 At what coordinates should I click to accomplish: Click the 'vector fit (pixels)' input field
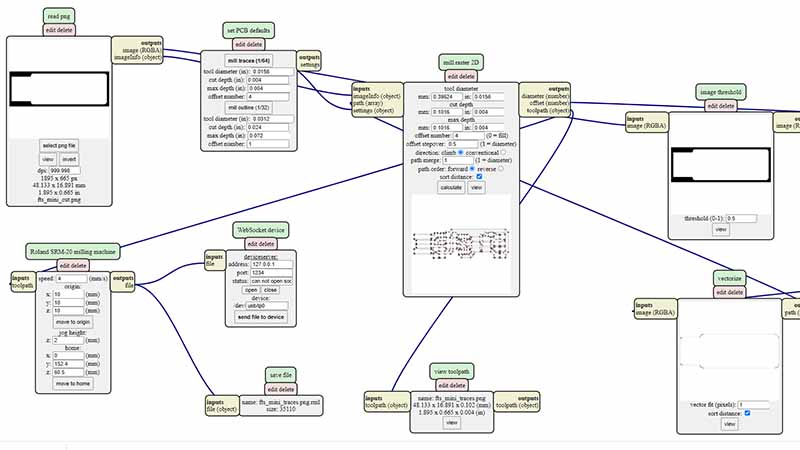pyautogui.click(x=754, y=405)
